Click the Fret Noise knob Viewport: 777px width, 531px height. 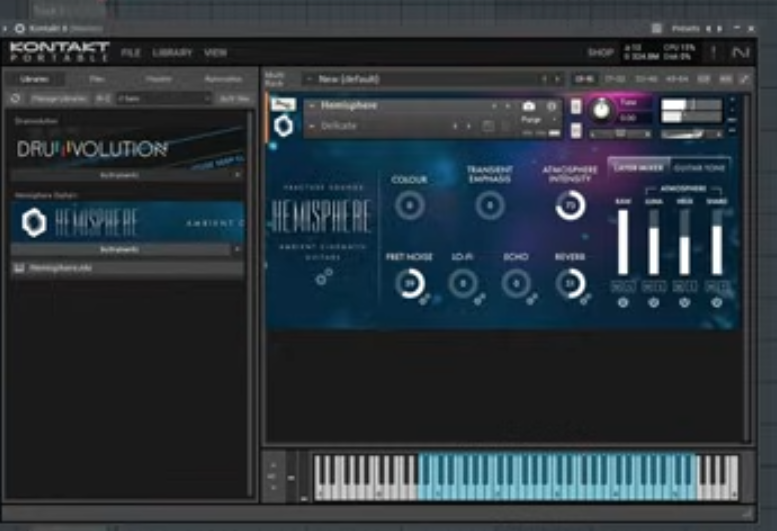[409, 283]
